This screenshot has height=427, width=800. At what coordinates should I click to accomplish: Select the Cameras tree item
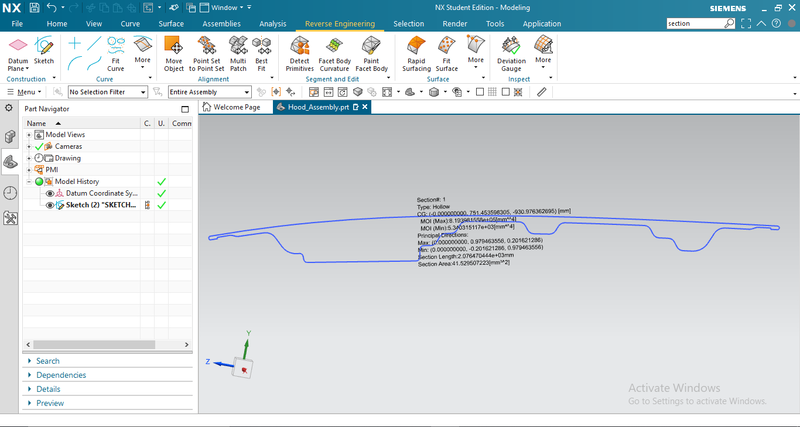click(68, 146)
